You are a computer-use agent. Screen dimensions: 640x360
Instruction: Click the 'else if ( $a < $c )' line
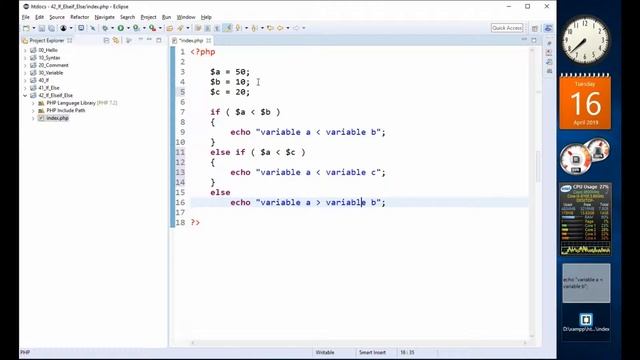[x=258, y=152]
